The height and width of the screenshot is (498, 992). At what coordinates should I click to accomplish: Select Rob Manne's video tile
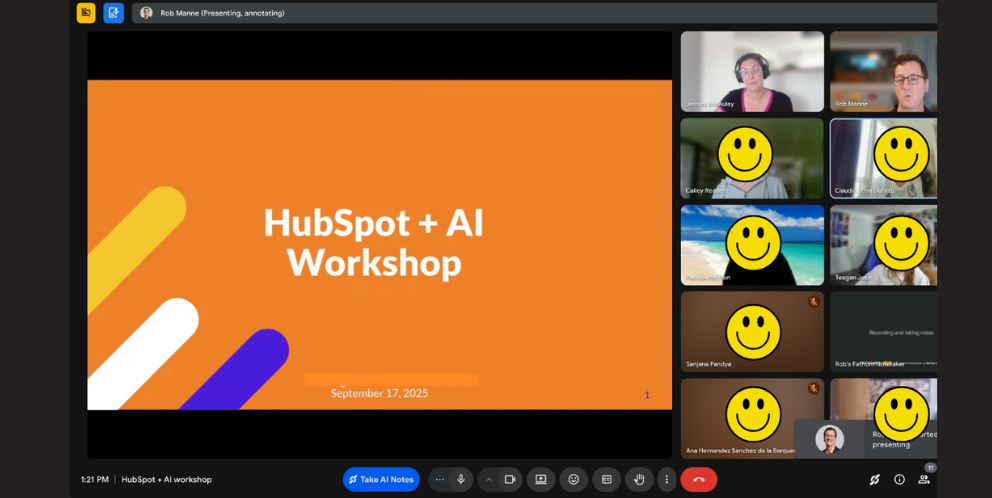point(883,70)
